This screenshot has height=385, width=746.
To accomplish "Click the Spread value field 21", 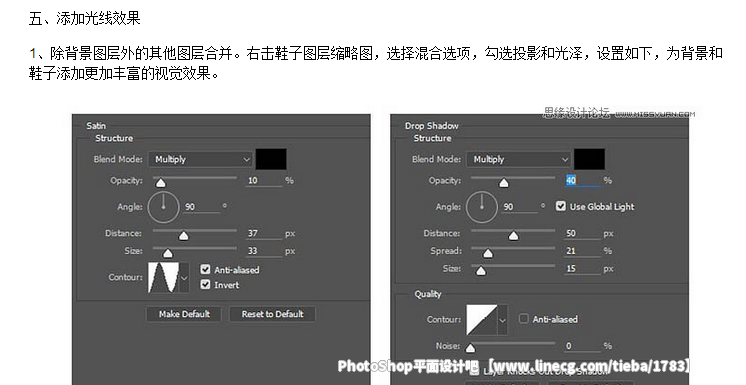I will coord(582,251).
